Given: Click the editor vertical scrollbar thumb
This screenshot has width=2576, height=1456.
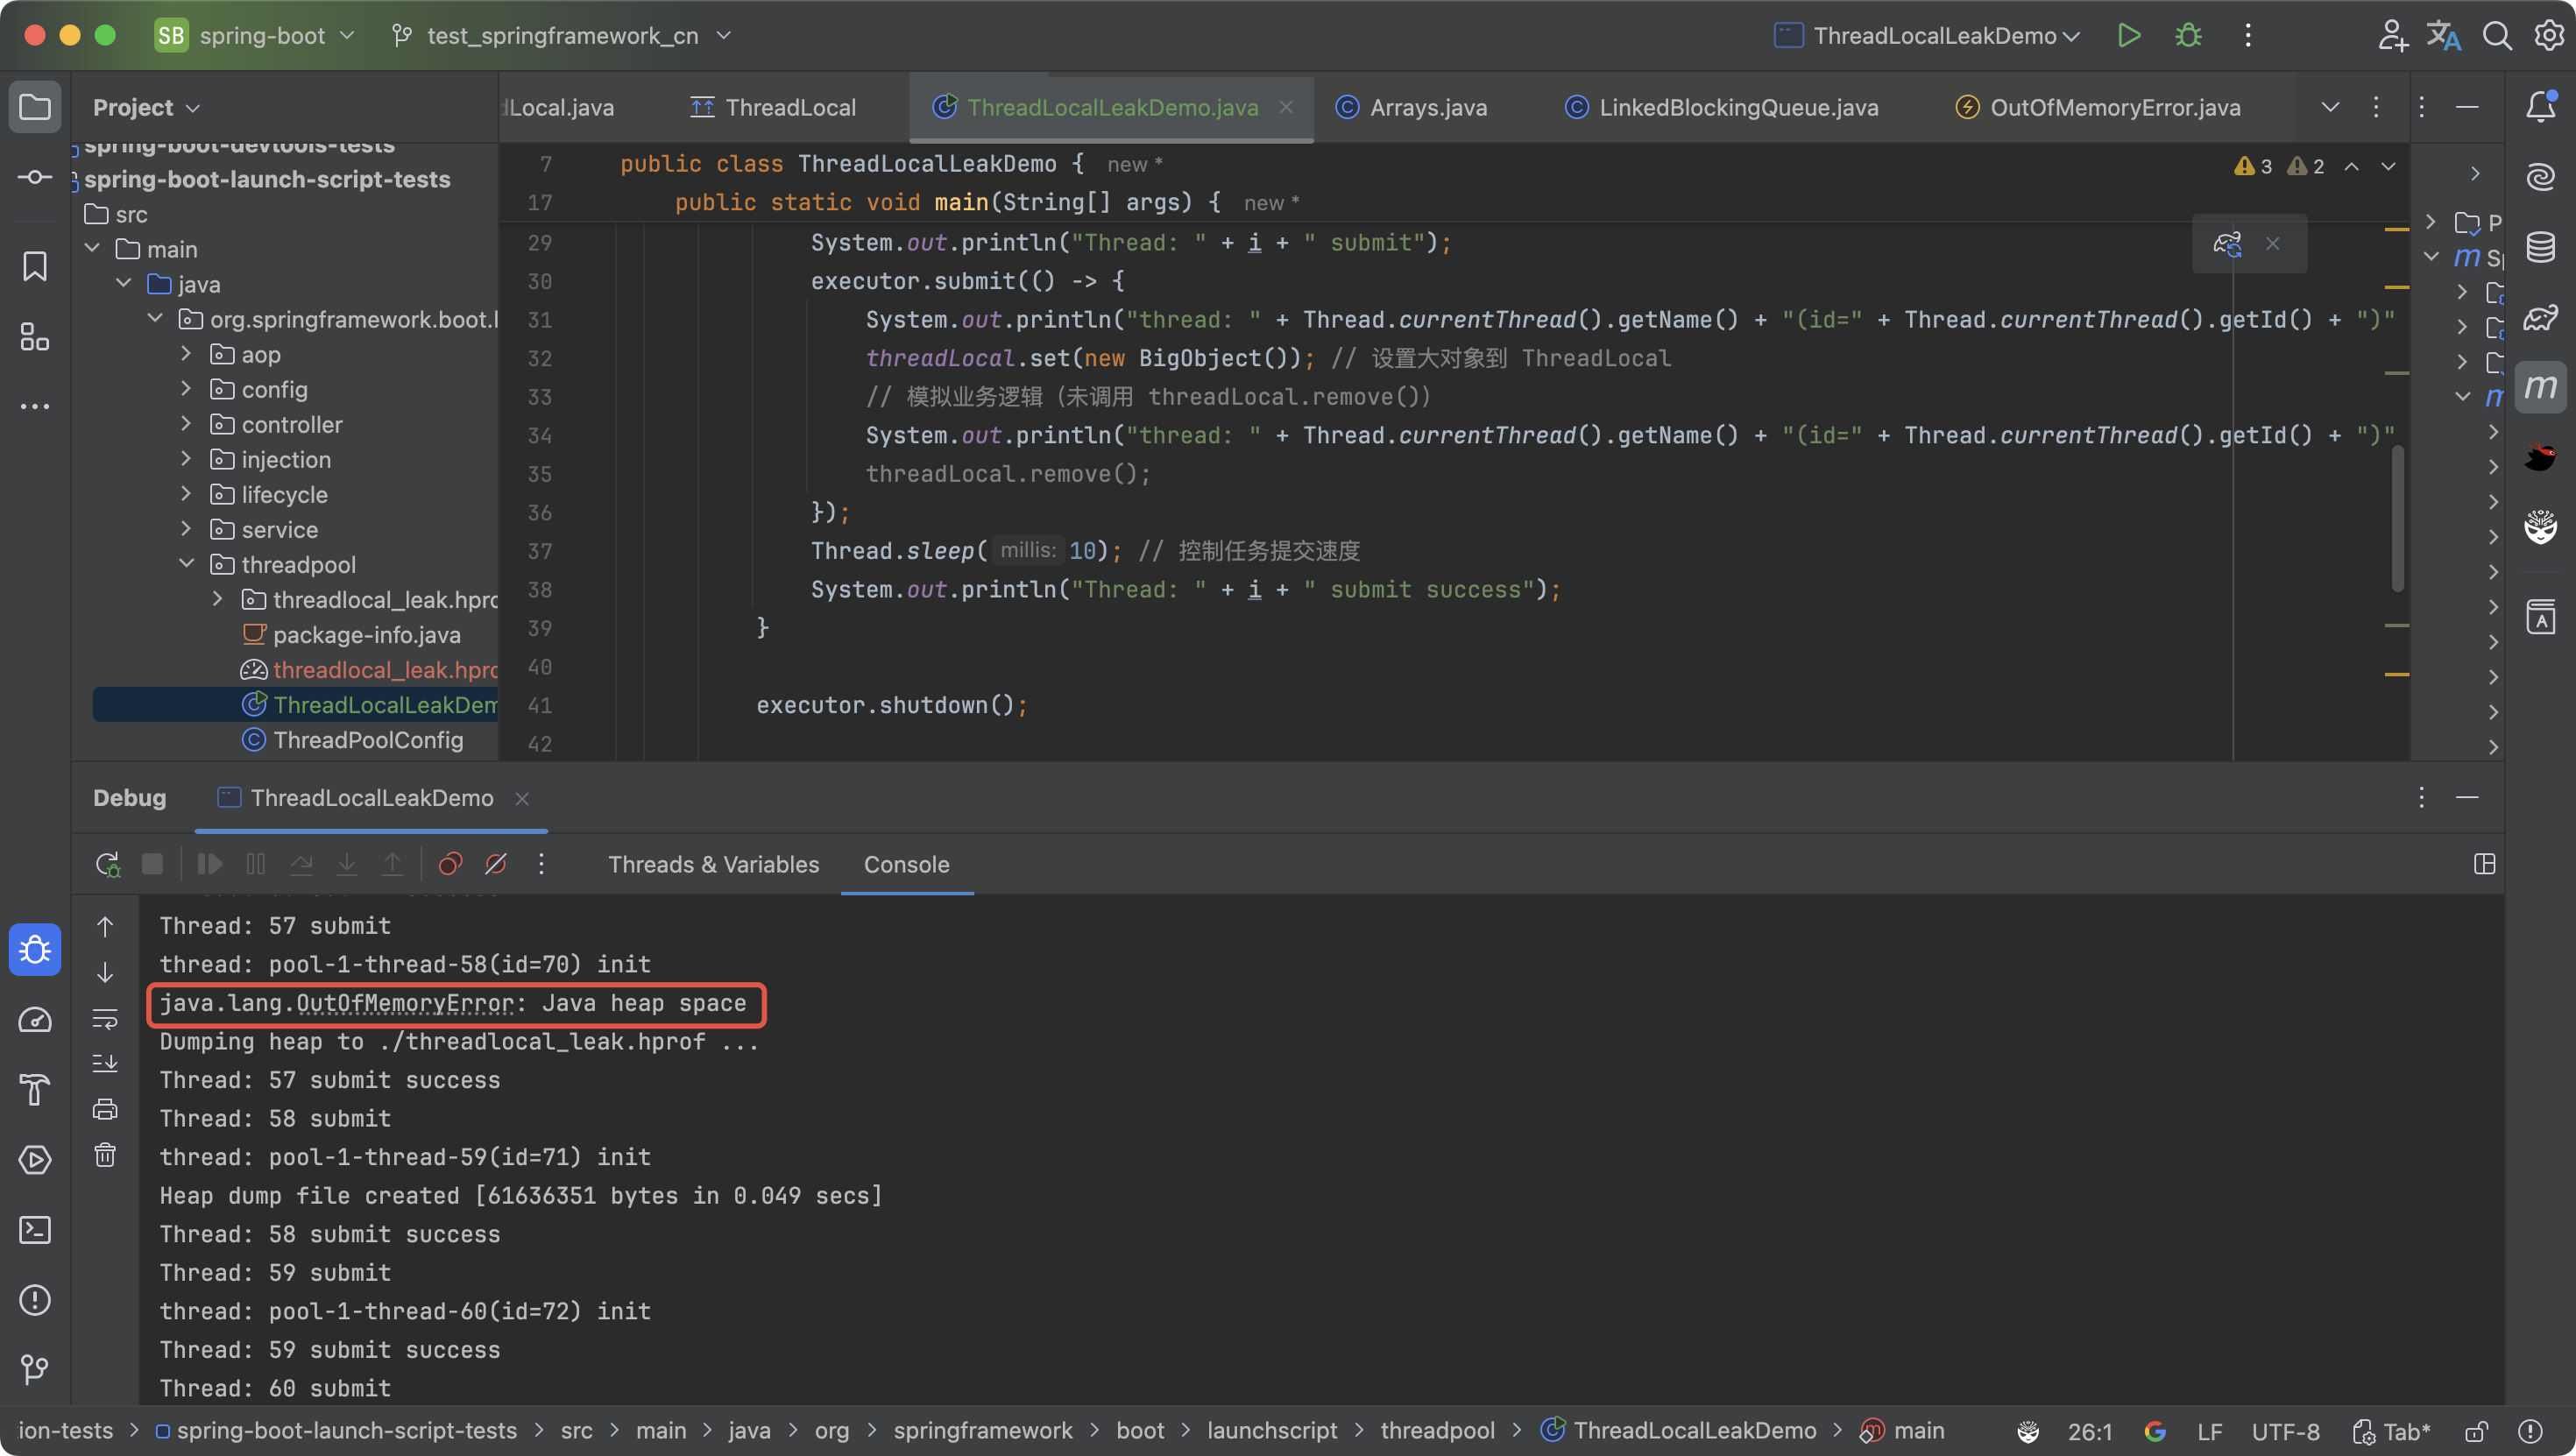Looking at the screenshot, I should [2397, 520].
